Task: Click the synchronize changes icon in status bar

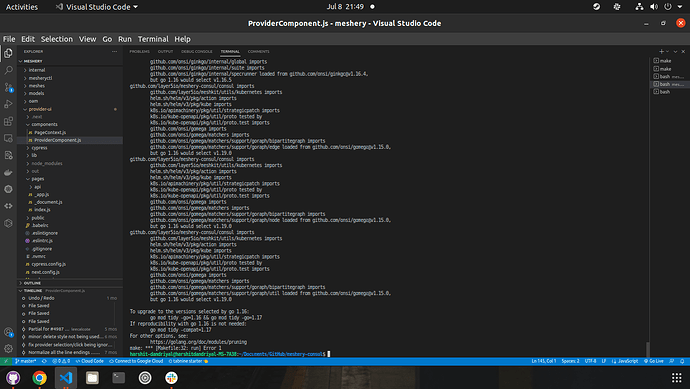Action: [x=44, y=361]
